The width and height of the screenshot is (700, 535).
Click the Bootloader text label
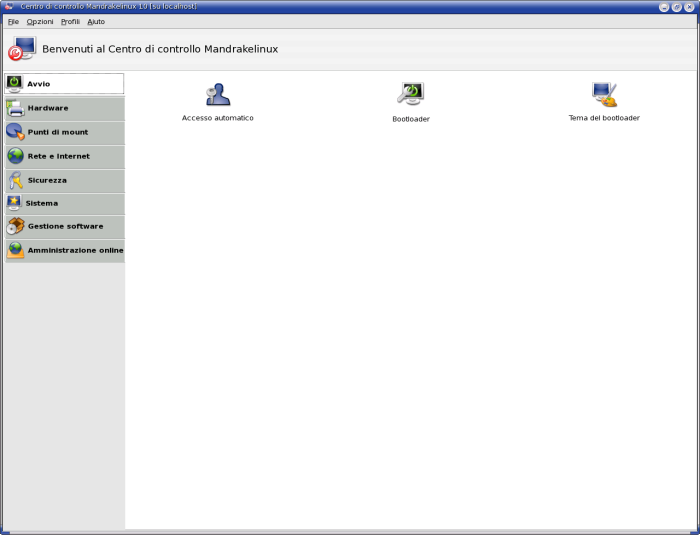(x=411, y=119)
